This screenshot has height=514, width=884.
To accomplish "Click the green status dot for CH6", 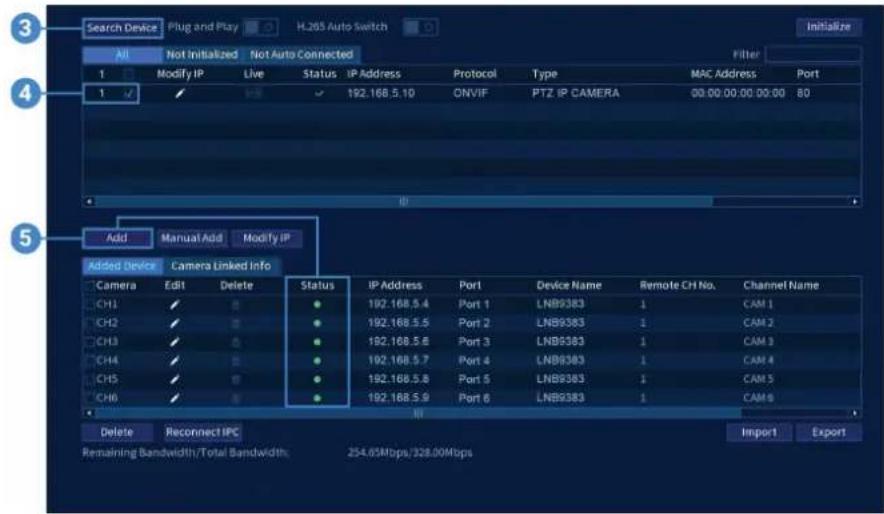I will click(x=317, y=397).
